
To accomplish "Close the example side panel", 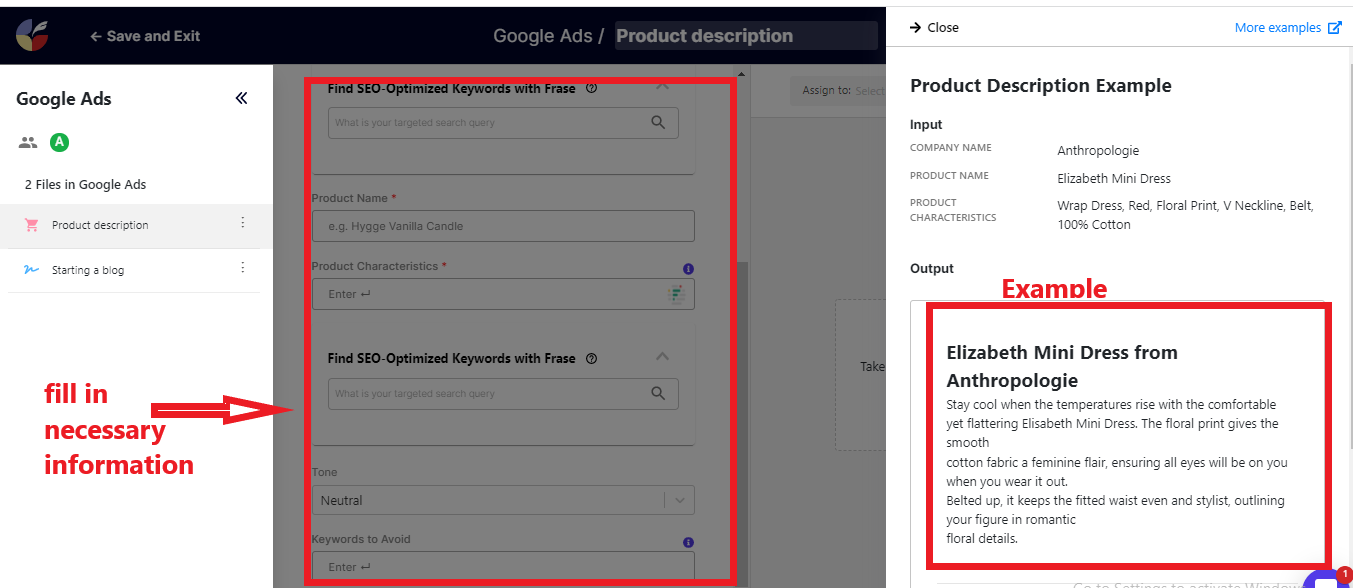I will click(x=934, y=28).
